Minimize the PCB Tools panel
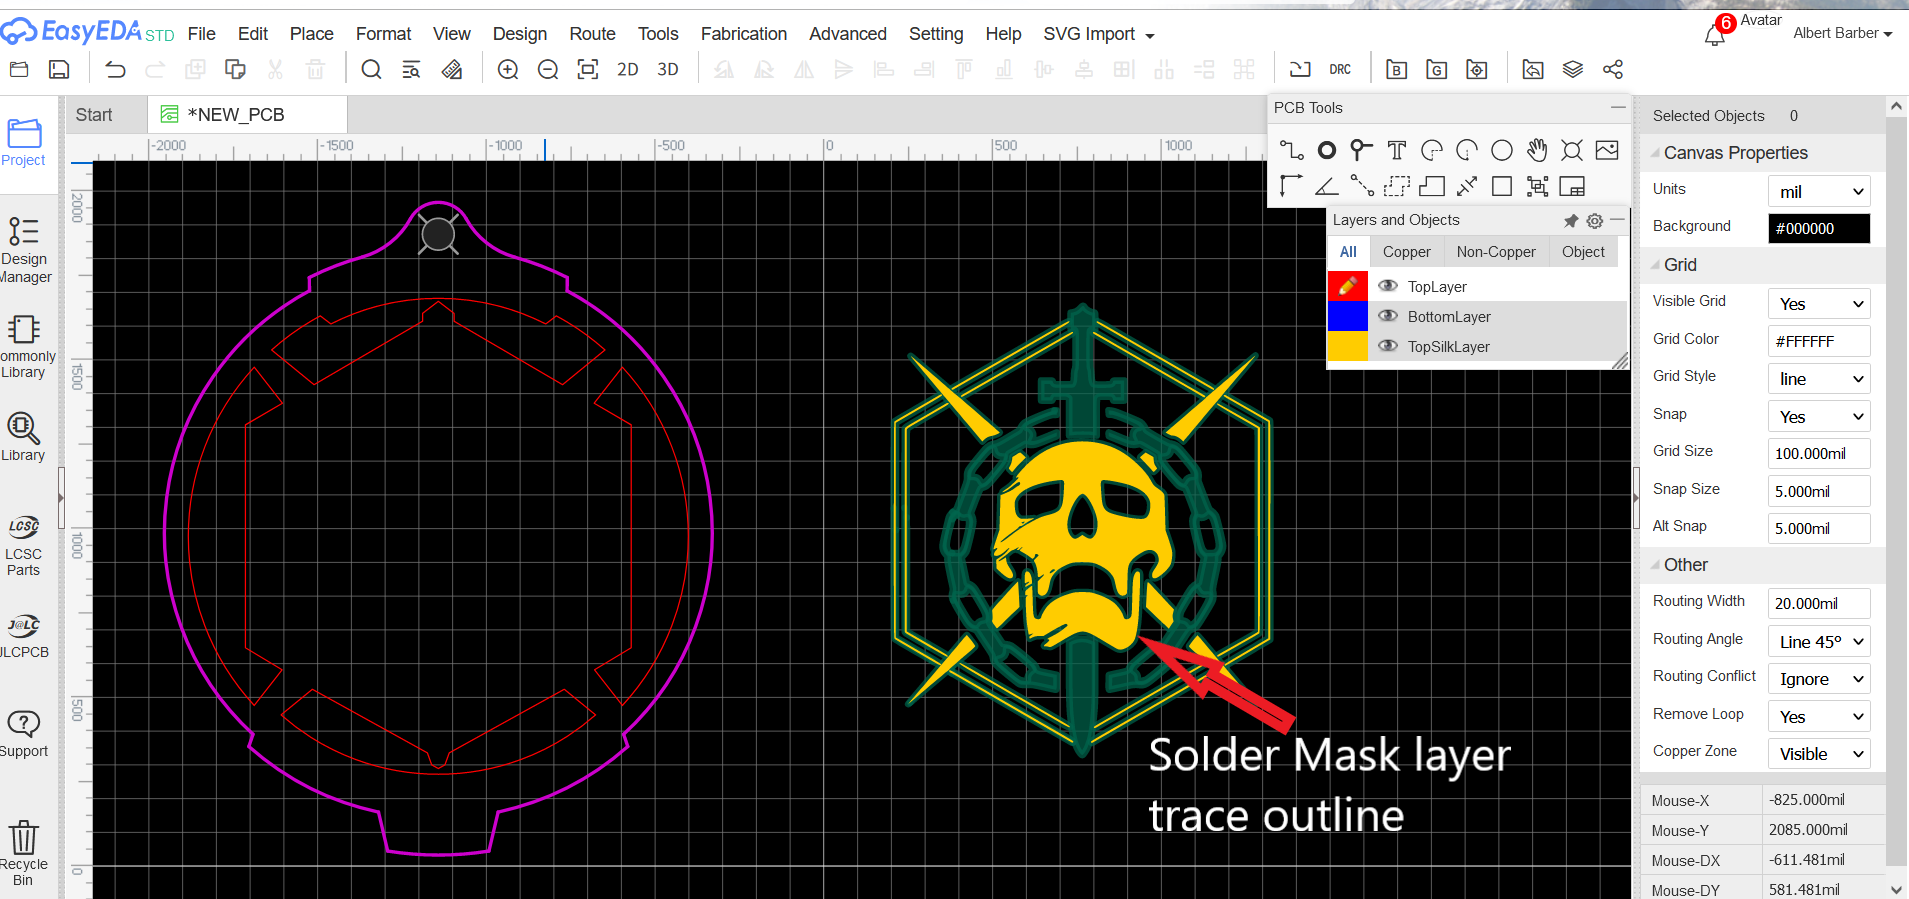1909x899 pixels. point(1617,107)
